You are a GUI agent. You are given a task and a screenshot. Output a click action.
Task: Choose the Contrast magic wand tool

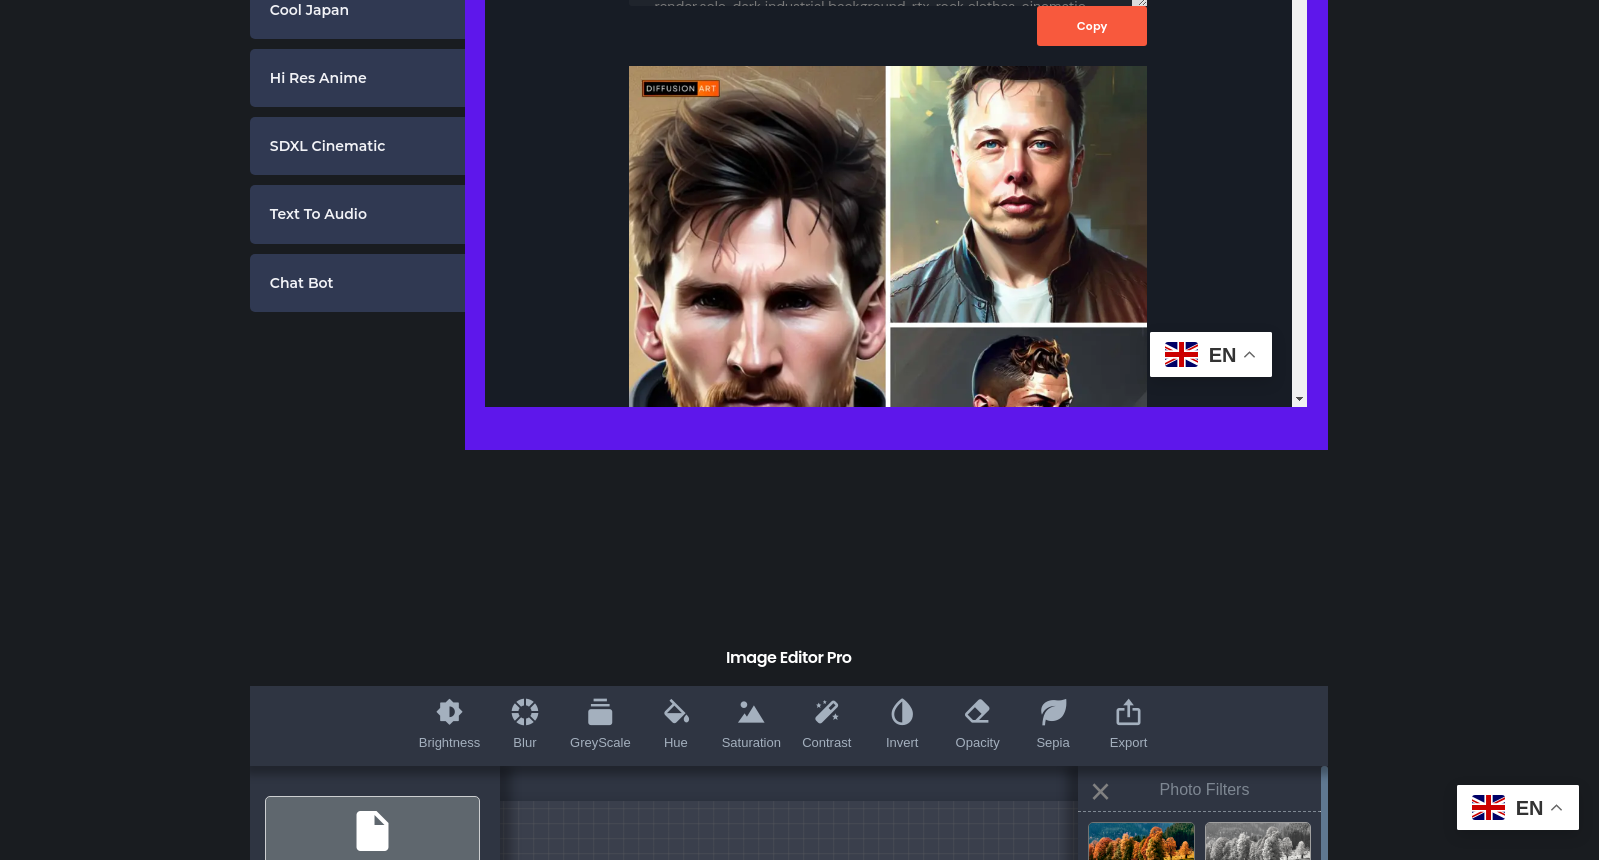(x=827, y=712)
